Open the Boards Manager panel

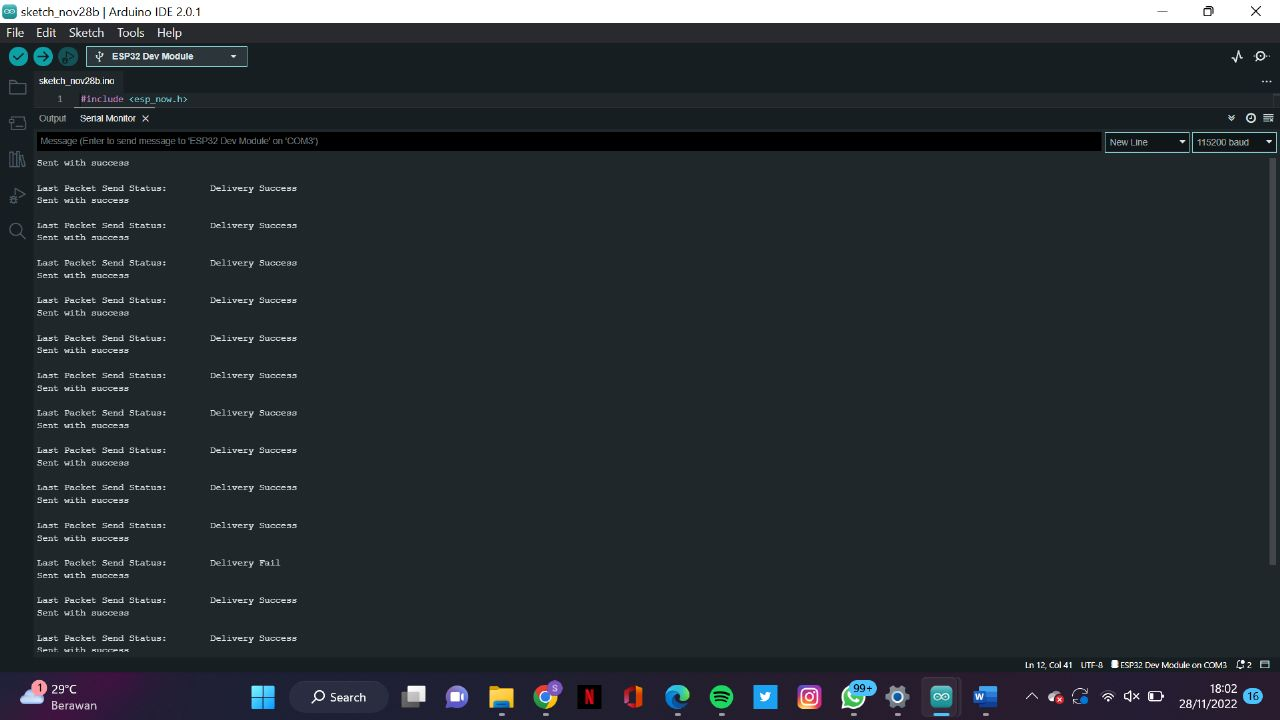17,122
